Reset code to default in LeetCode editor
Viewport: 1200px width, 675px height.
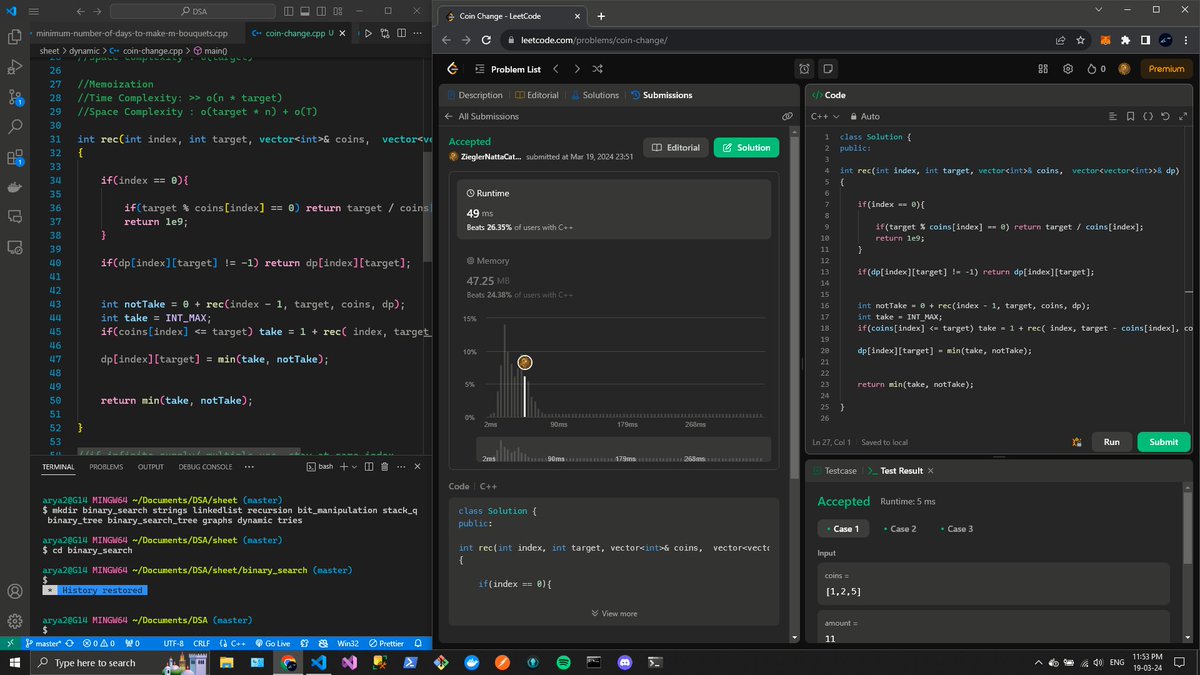tap(1166, 116)
